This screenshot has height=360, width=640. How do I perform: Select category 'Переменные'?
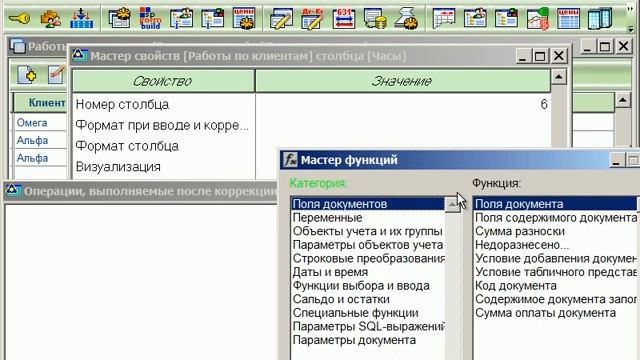tap(368, 218)
